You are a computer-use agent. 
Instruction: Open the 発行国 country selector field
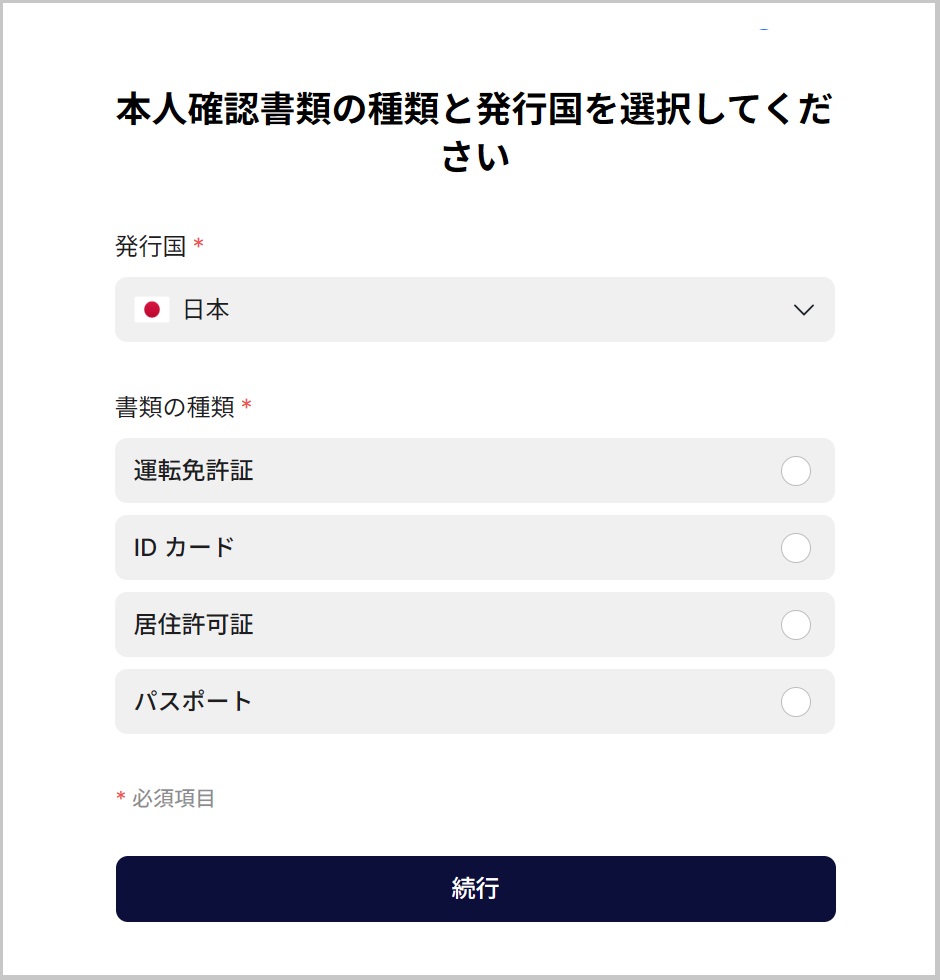click(x=475, y=310)
